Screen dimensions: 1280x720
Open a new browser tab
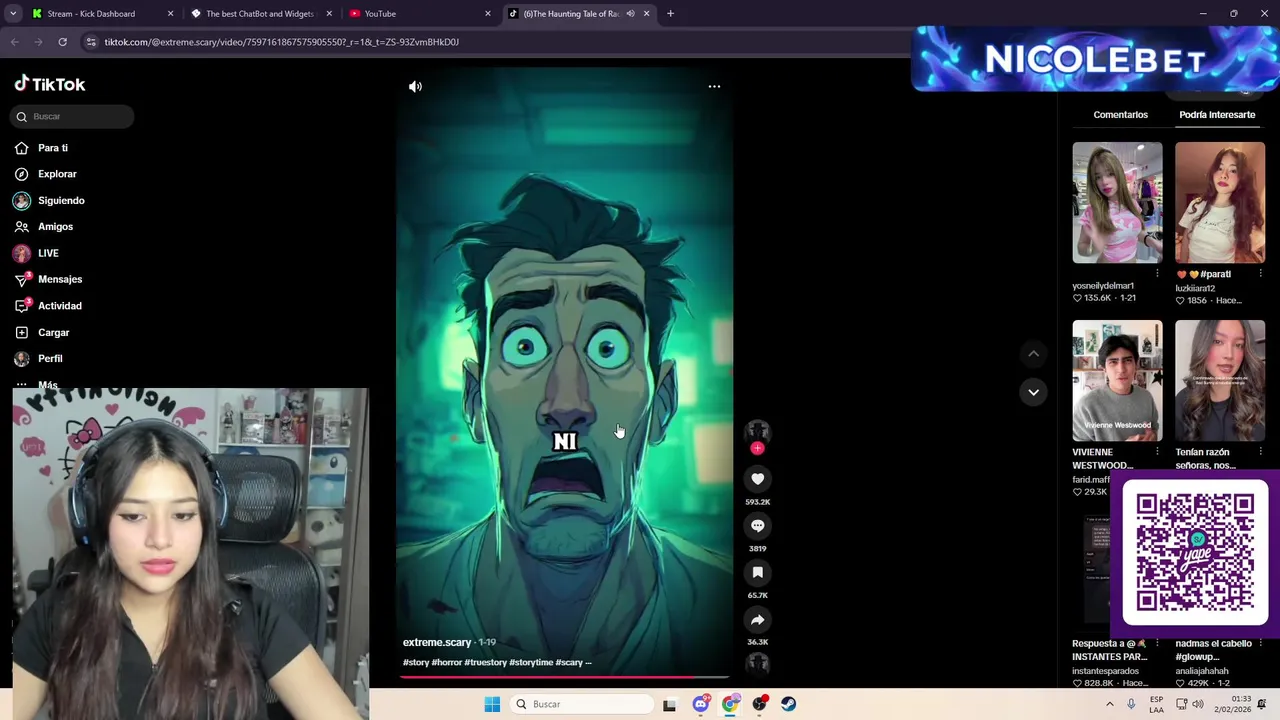(x=670, y=14)
